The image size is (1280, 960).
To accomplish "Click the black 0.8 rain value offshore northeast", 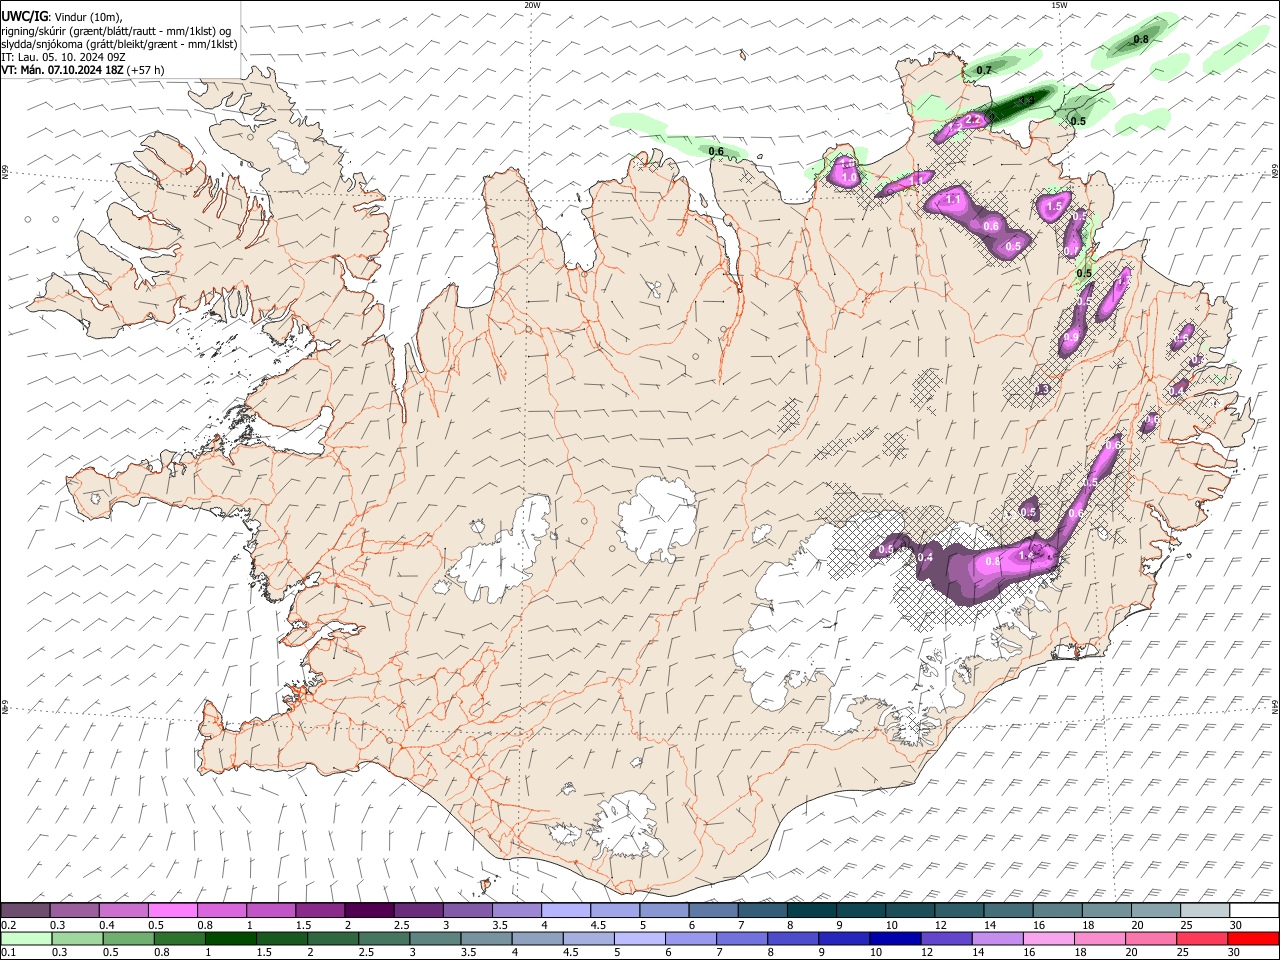I will [x=1140, y=39].
